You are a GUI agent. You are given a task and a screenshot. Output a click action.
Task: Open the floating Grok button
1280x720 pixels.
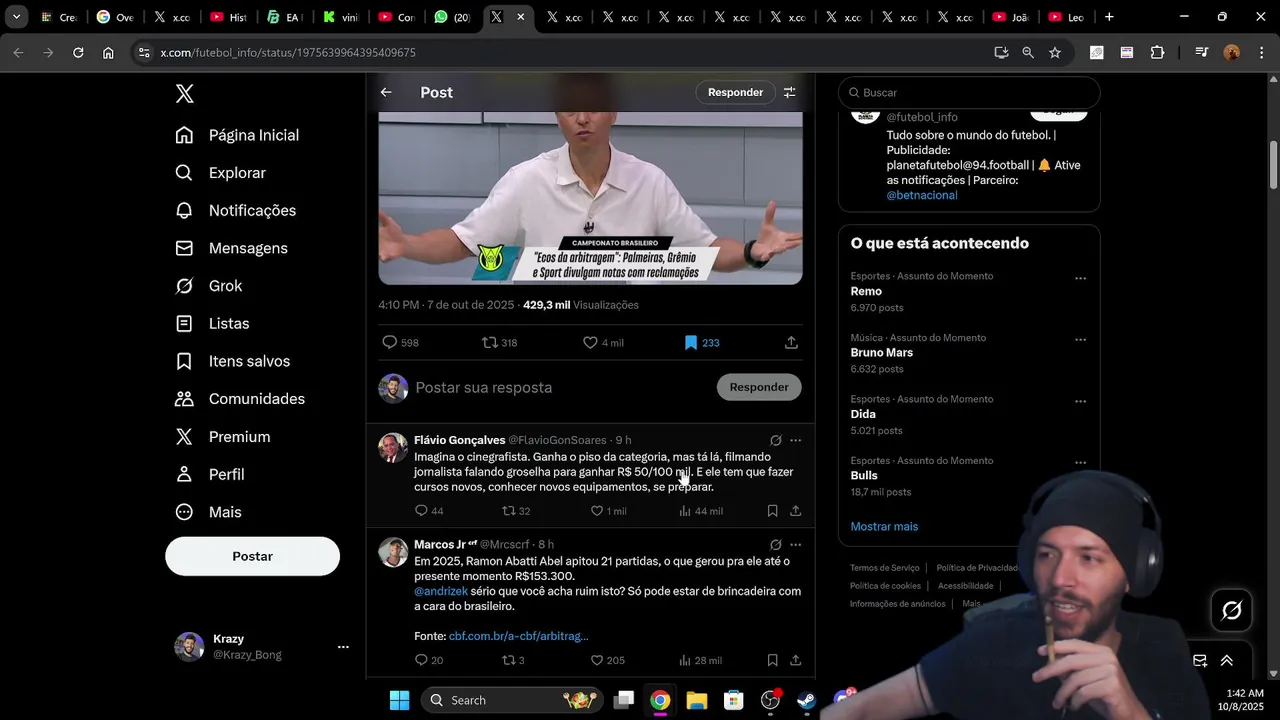pyautogui.click(x=1232, y=610)
